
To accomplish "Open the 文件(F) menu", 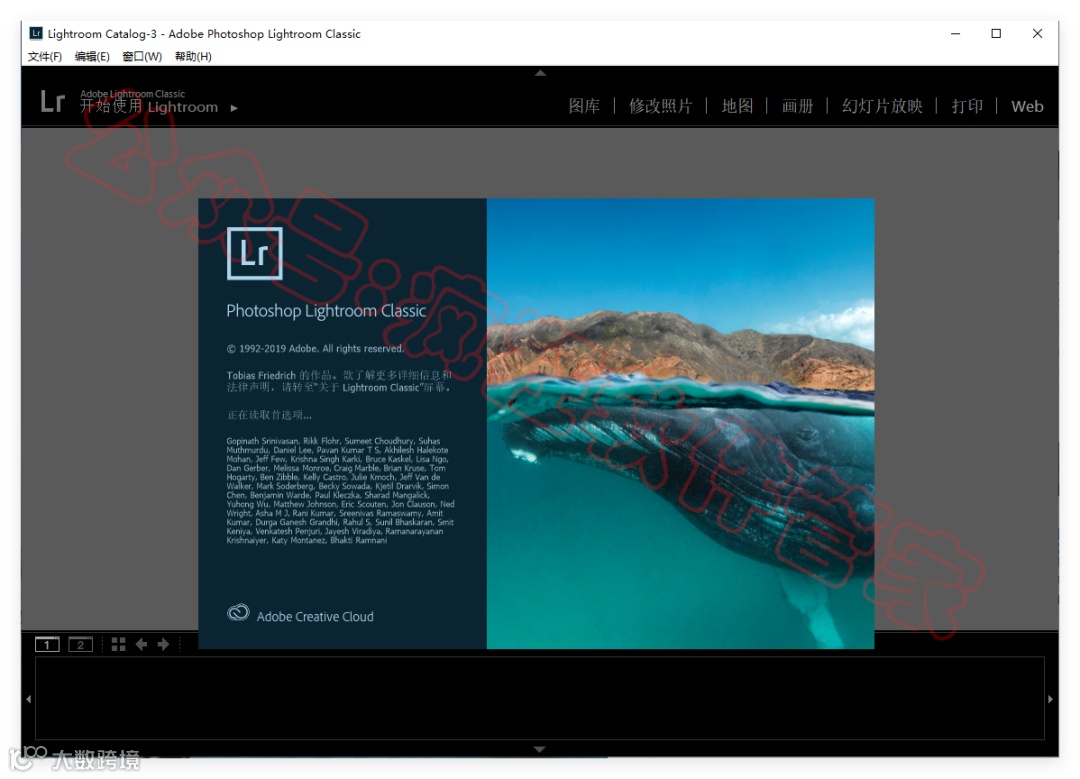I will coord(45,56).
